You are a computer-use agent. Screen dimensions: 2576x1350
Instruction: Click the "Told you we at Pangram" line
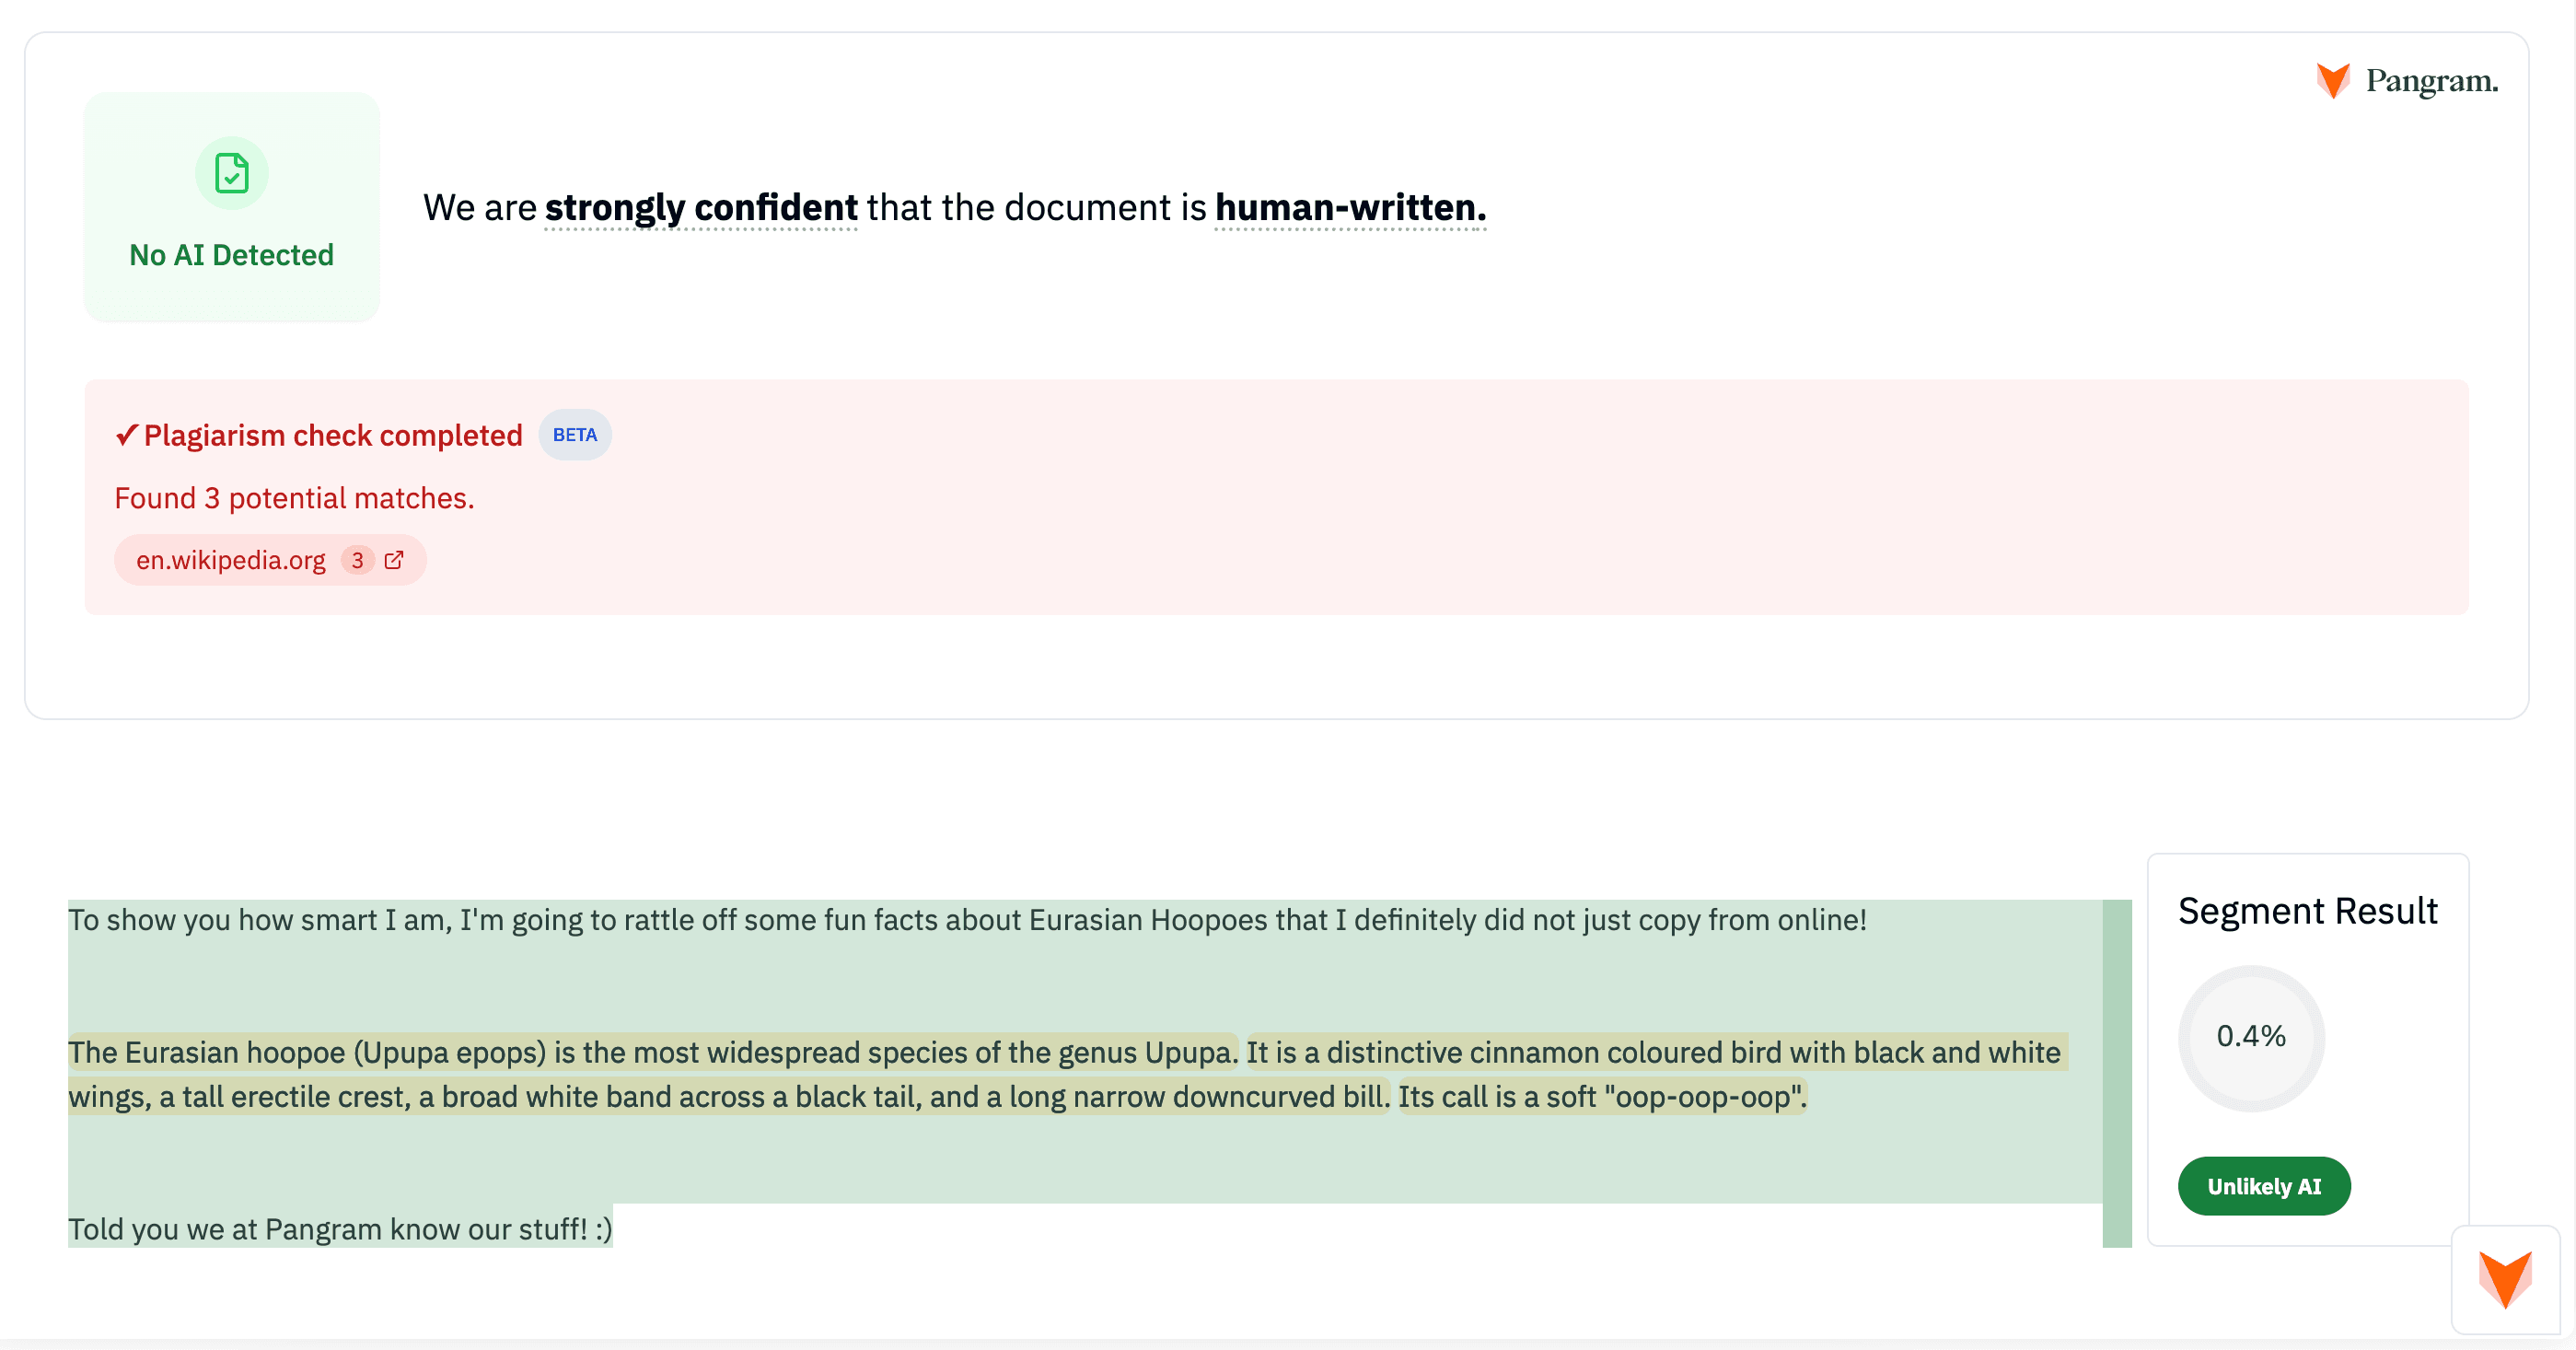340,1229
